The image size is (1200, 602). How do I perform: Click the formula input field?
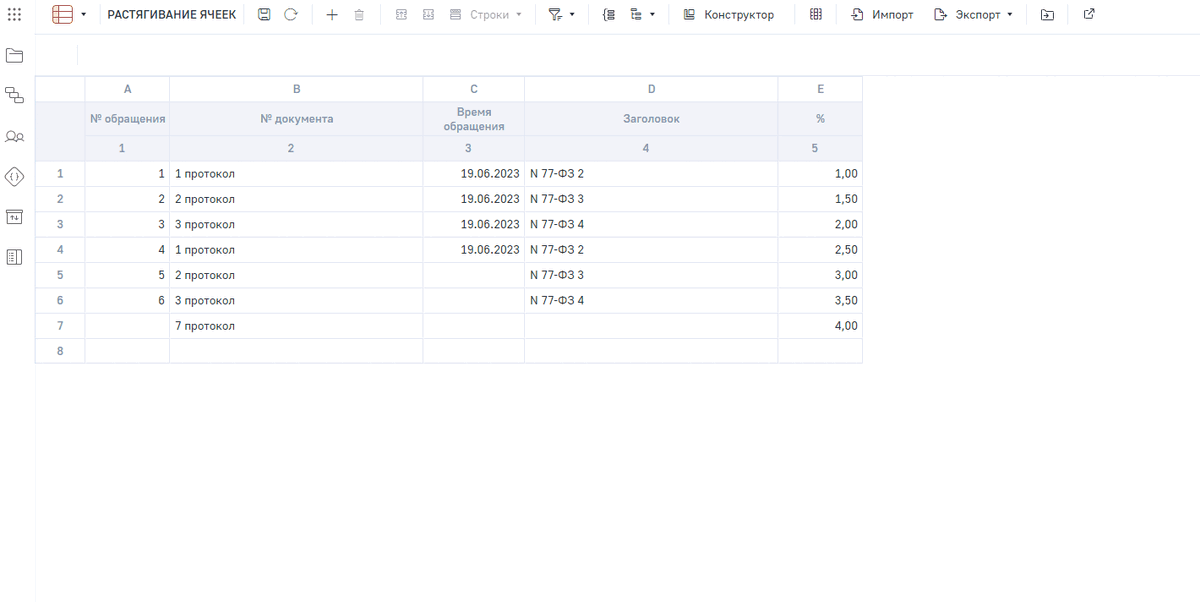(638, 55)
